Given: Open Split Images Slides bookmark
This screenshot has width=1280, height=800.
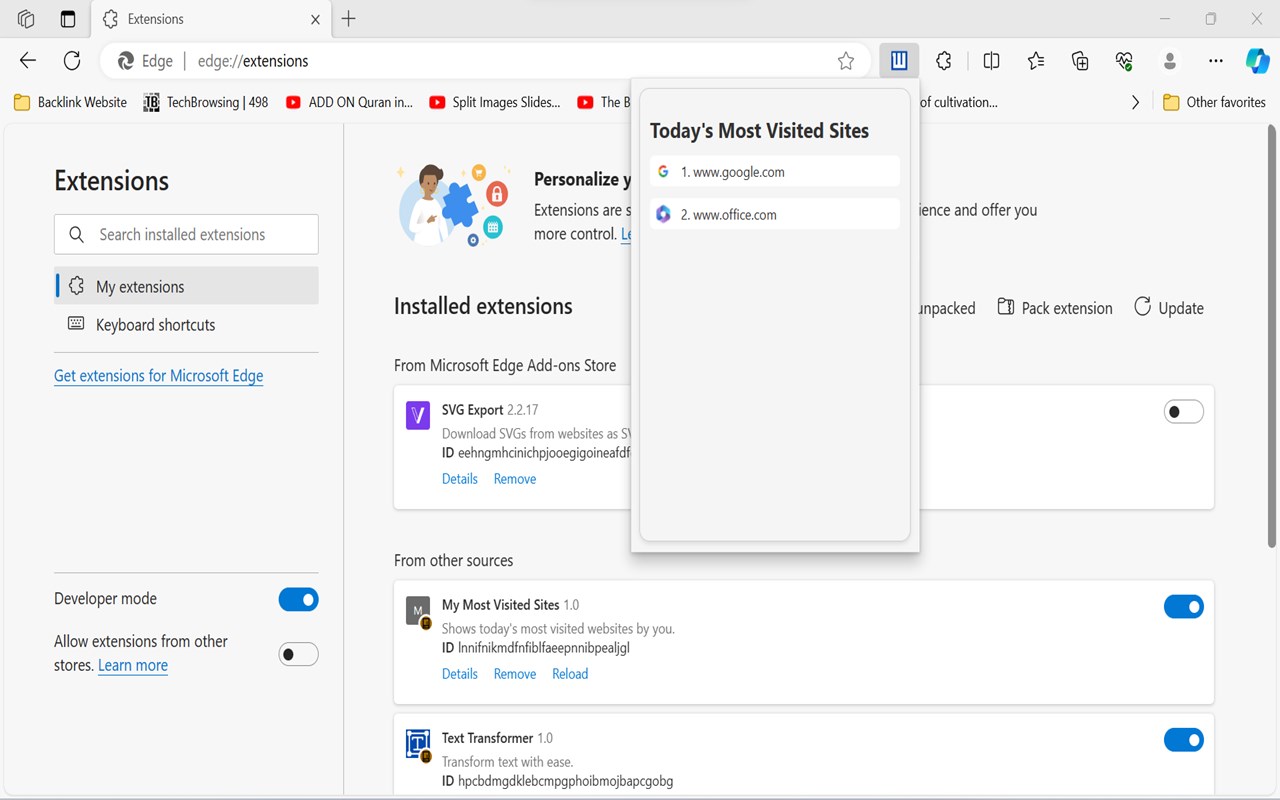Looking at the screenshot, I should [x=495, y=102].
